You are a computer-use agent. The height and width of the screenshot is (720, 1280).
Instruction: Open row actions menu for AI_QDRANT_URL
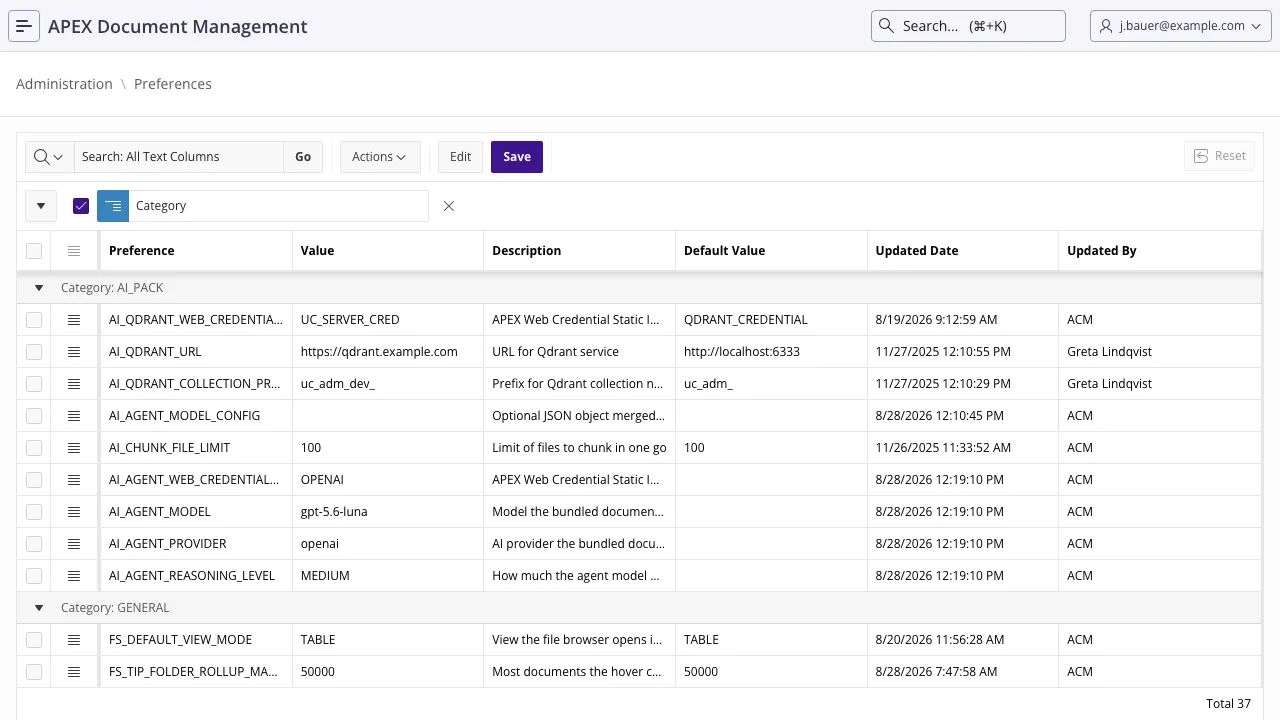point(74,352)
